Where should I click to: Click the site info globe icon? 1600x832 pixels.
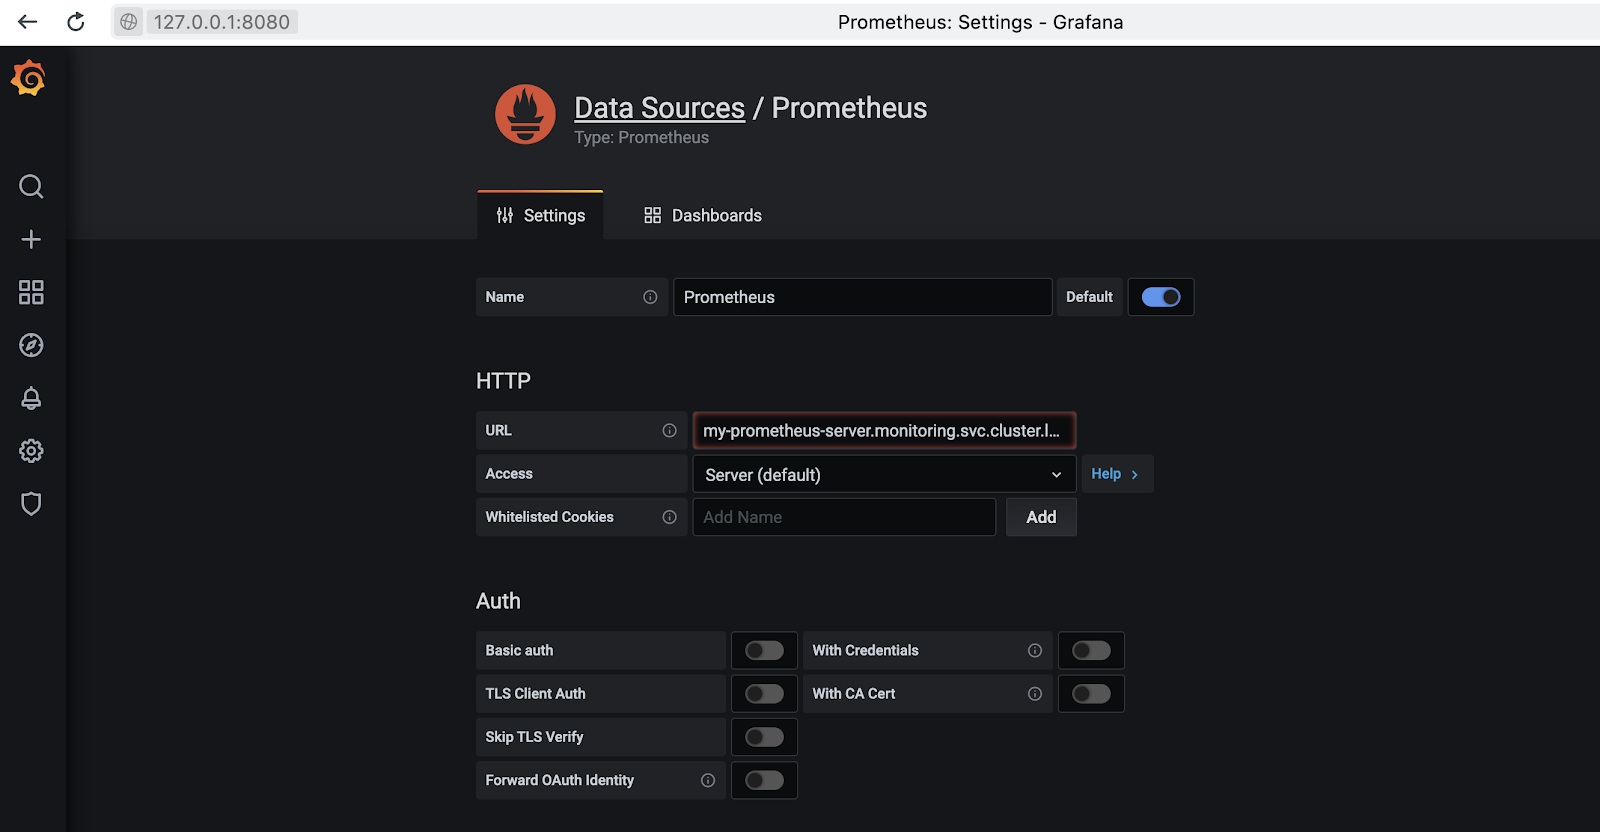click(x=129, y=22)
